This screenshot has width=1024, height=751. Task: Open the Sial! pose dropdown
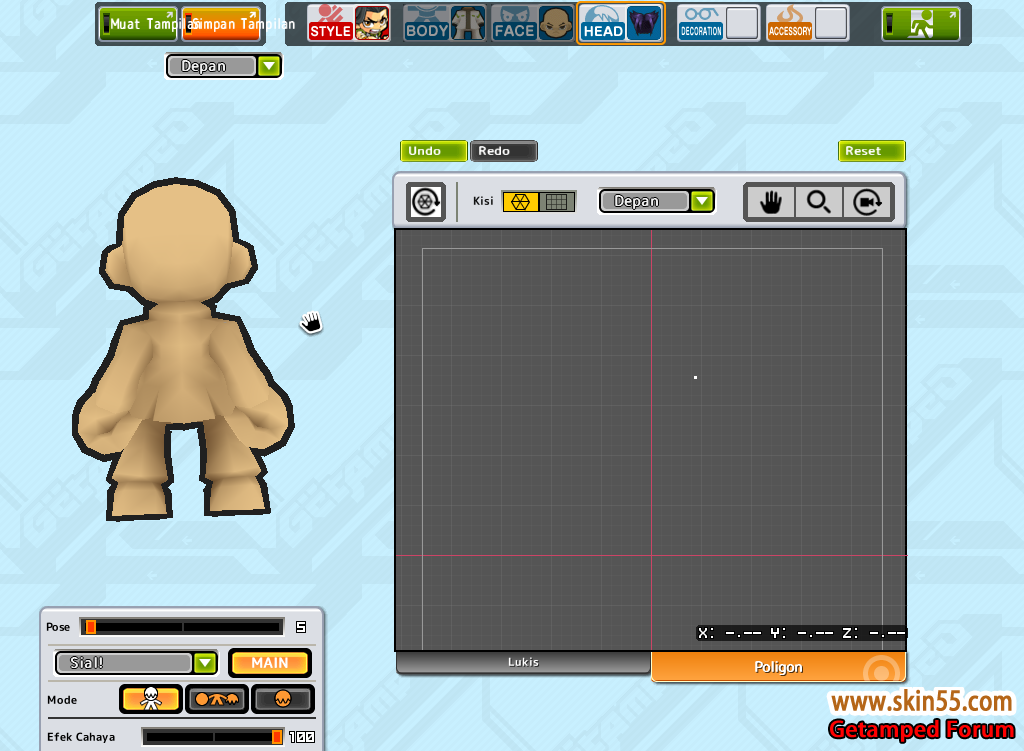point(136,663)
